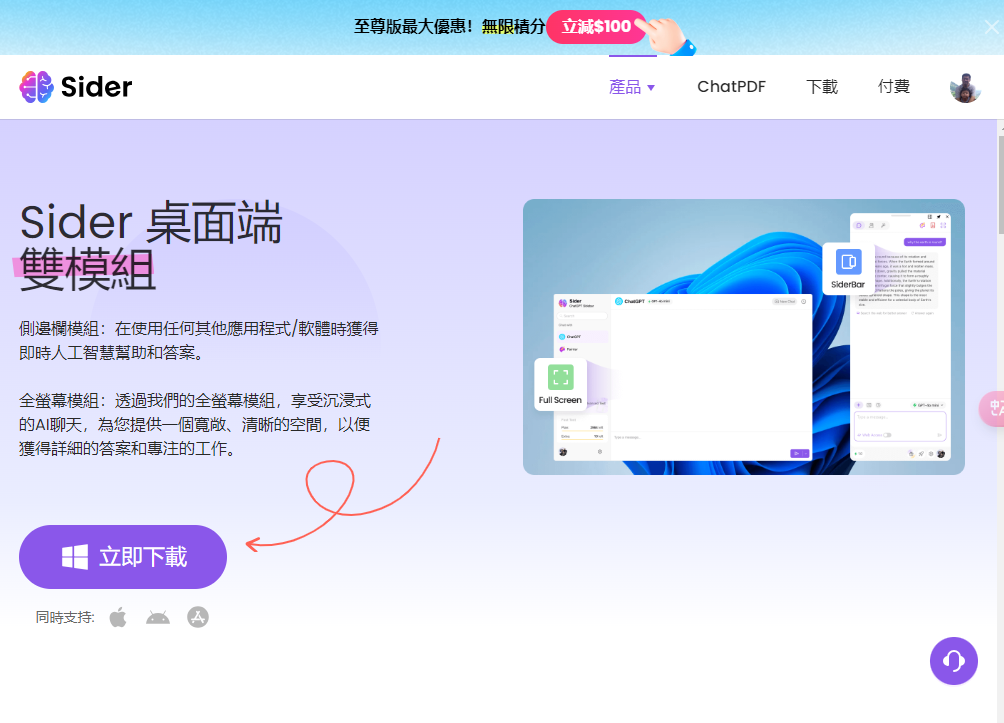Claim the 立減$100 discount offer

[596, 27]
